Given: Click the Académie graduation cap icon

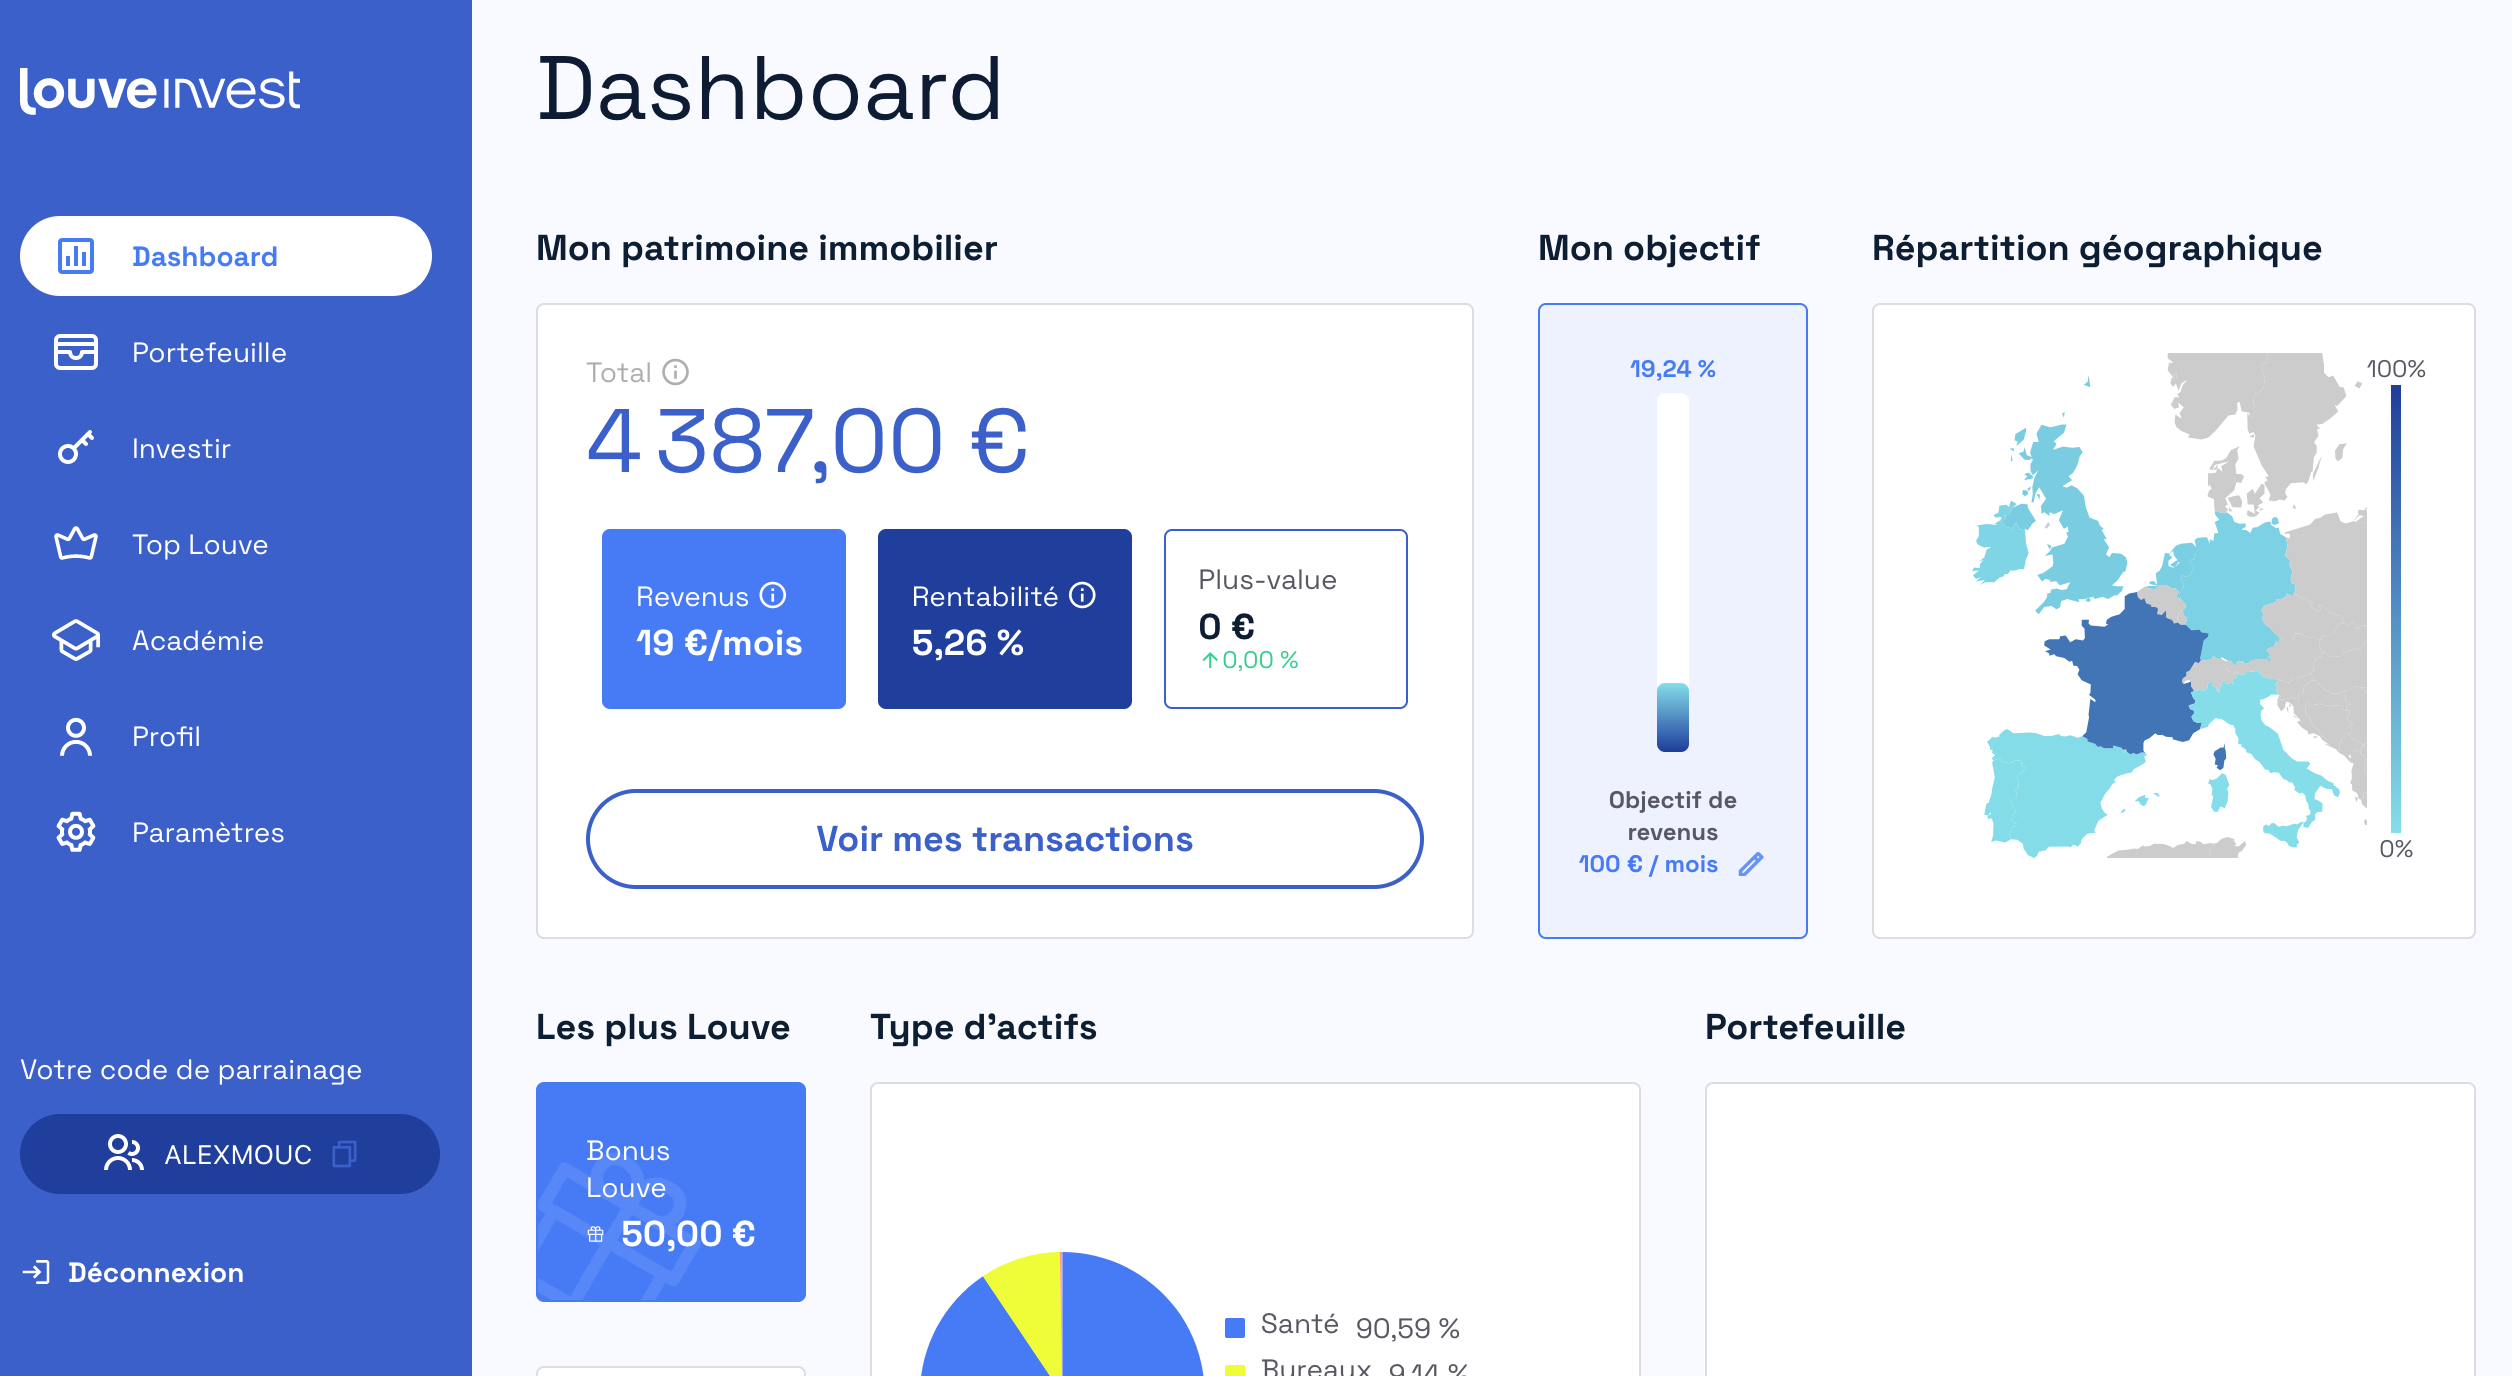Looking at the screenshot, I should coord(76,640).
